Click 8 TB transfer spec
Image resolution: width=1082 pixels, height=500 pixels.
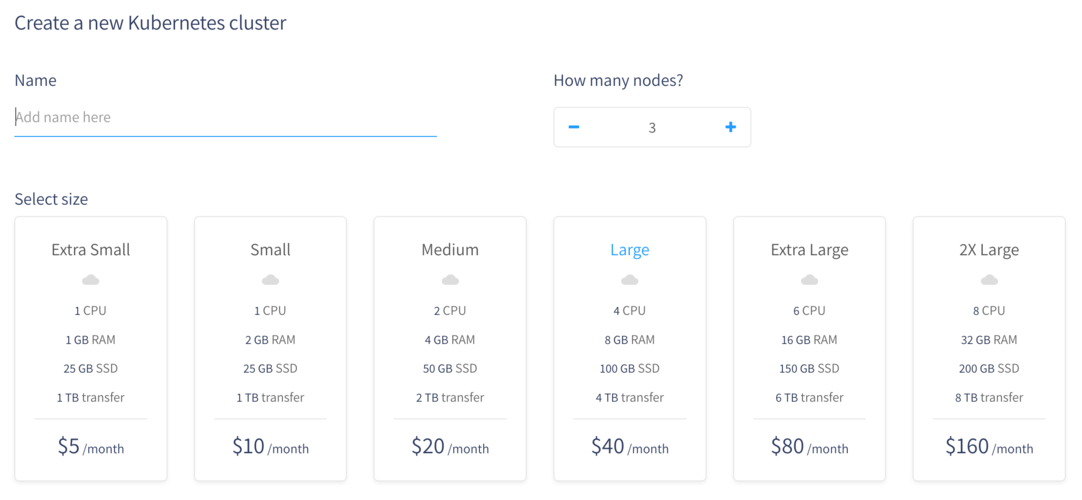[x=989, y=397]
